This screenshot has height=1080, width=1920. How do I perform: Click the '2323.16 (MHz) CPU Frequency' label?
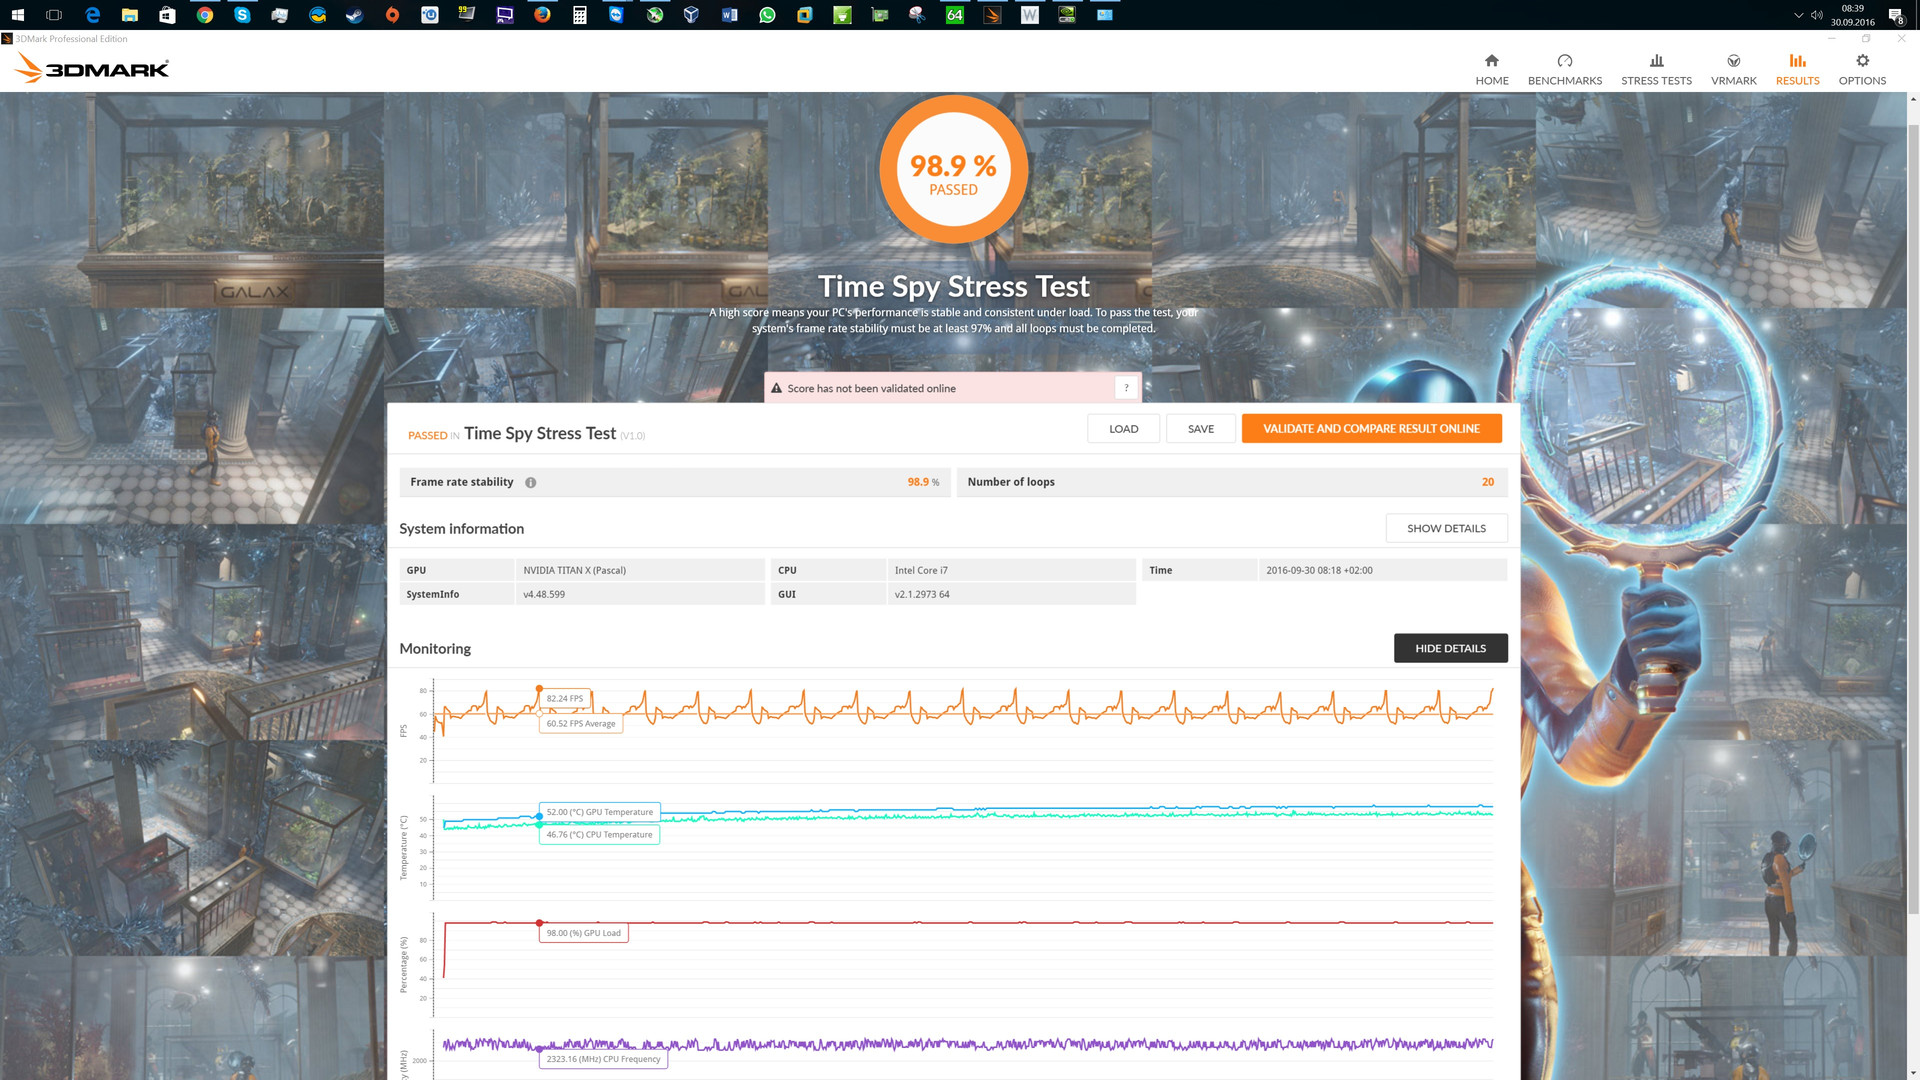(603, 1059)
